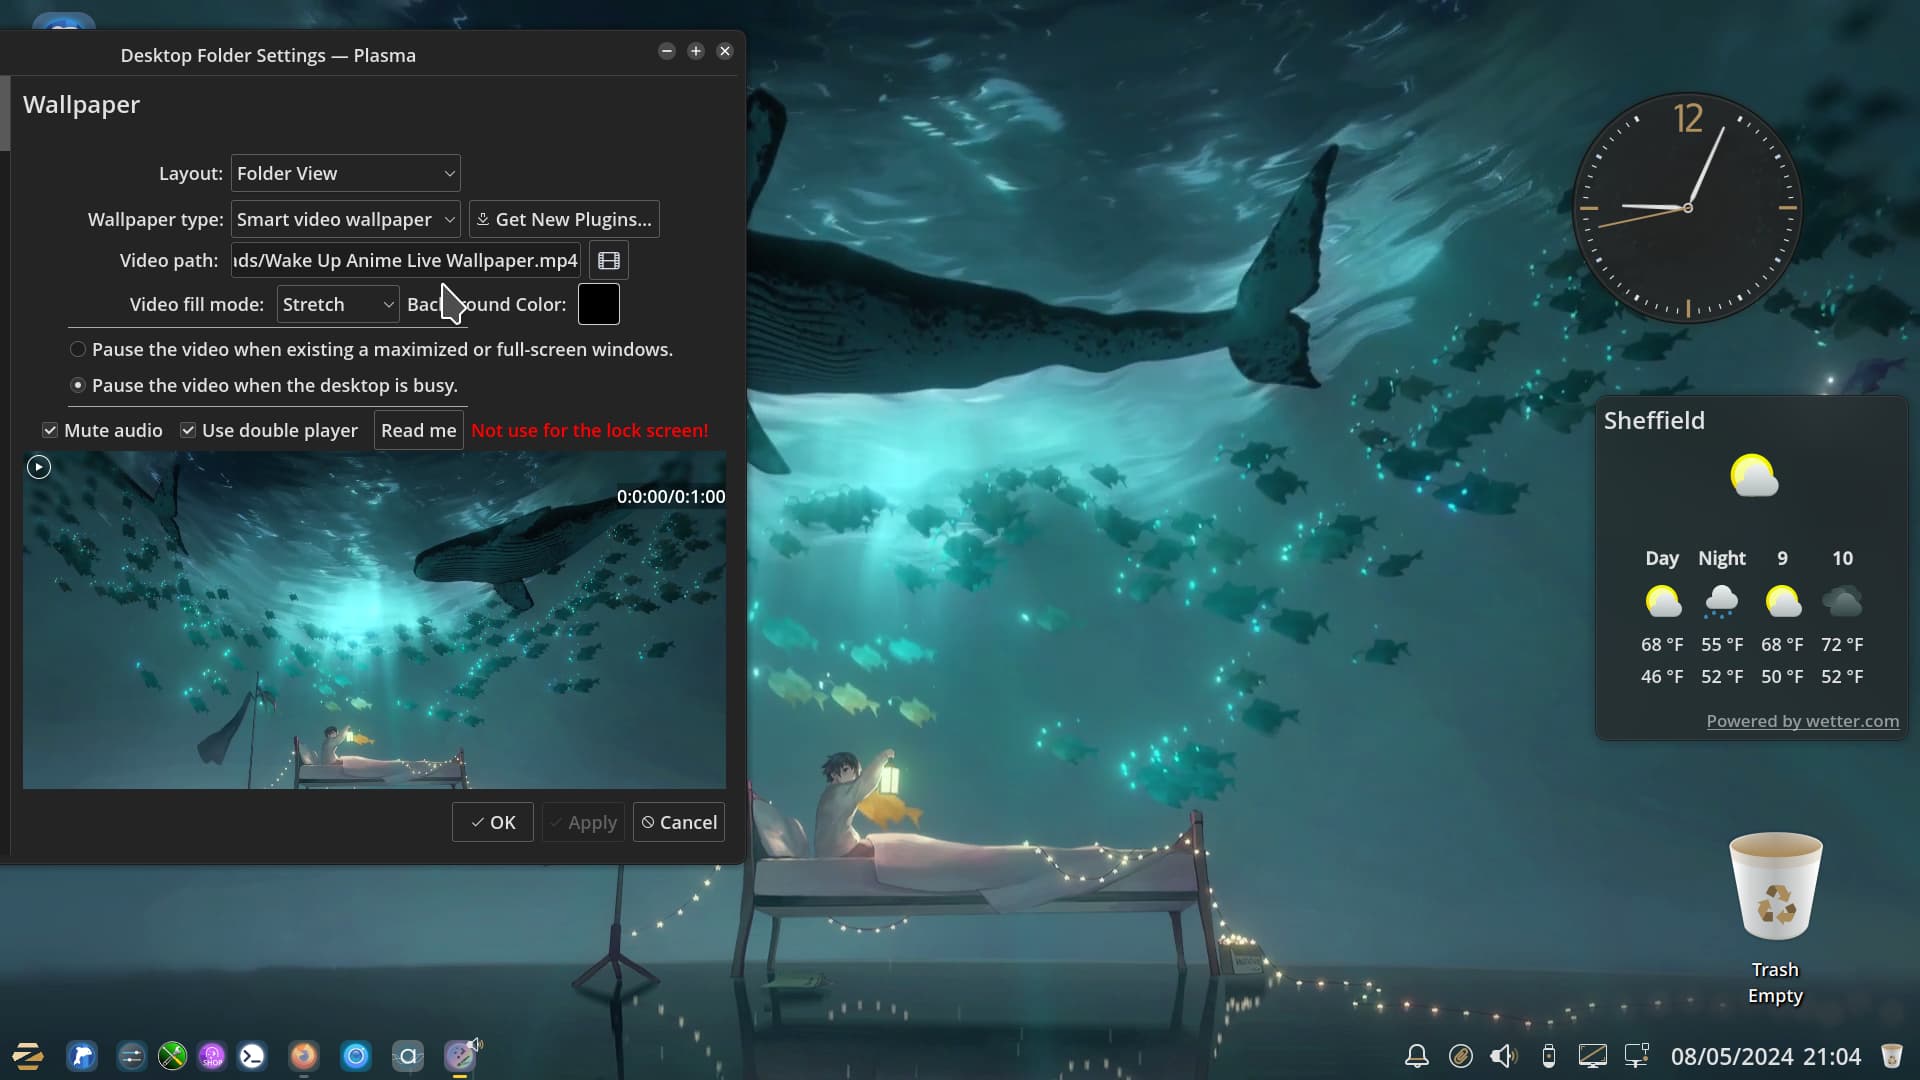The height and width of the screenshot is (1080, 1920).
Task: Click the sunny forecast icon under Day
Action: [x=1663, y=601]
